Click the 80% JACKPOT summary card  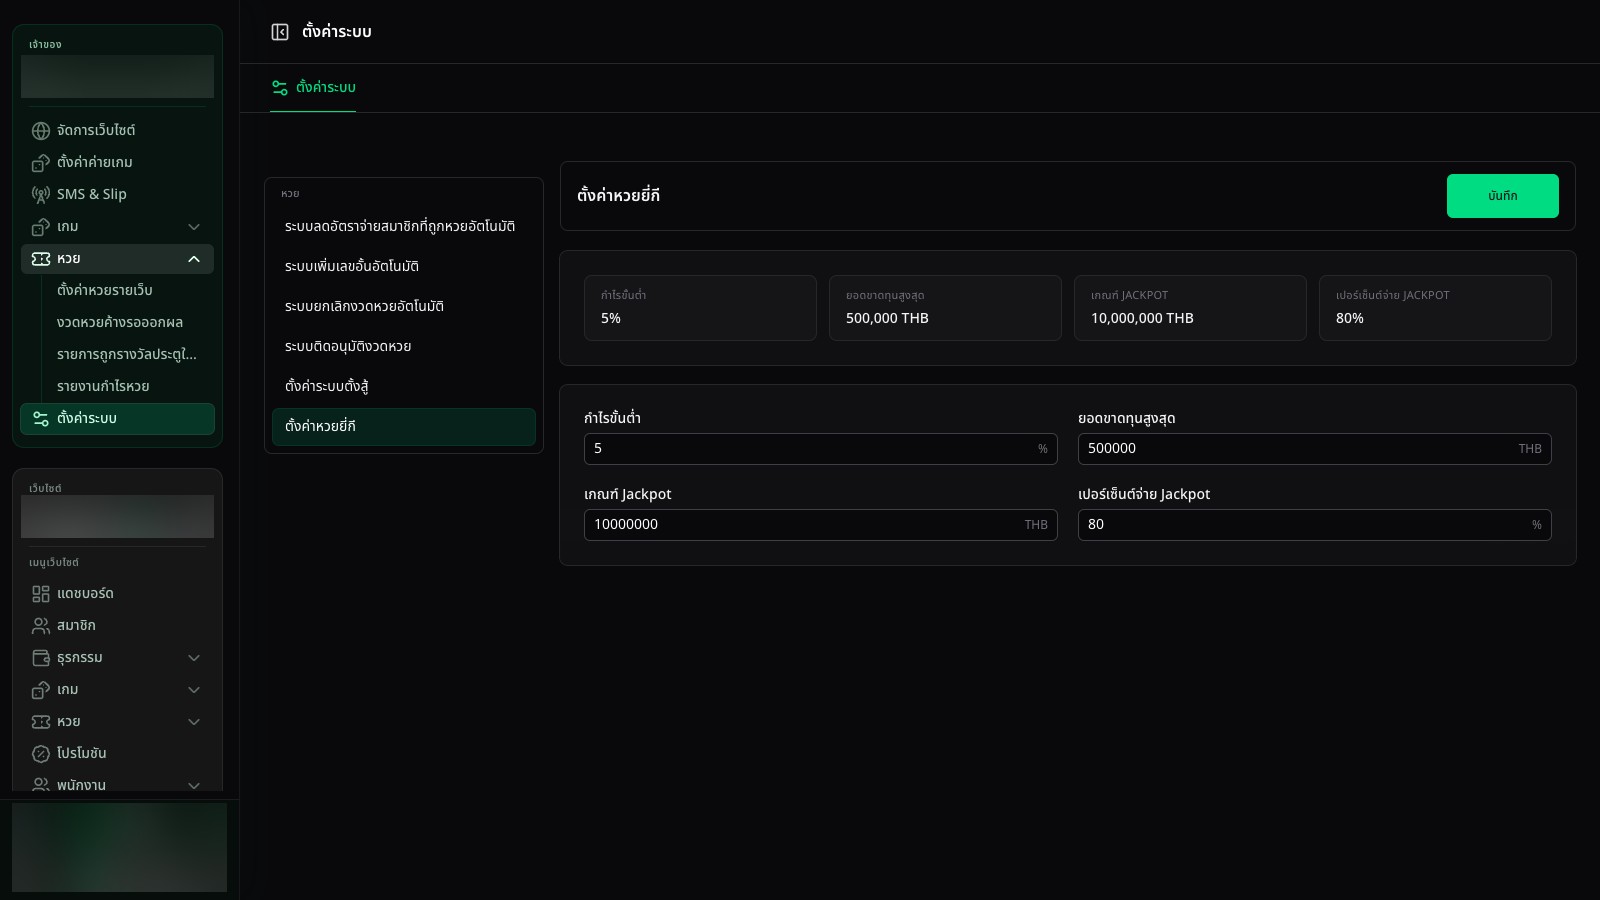tap(1435, 308)
